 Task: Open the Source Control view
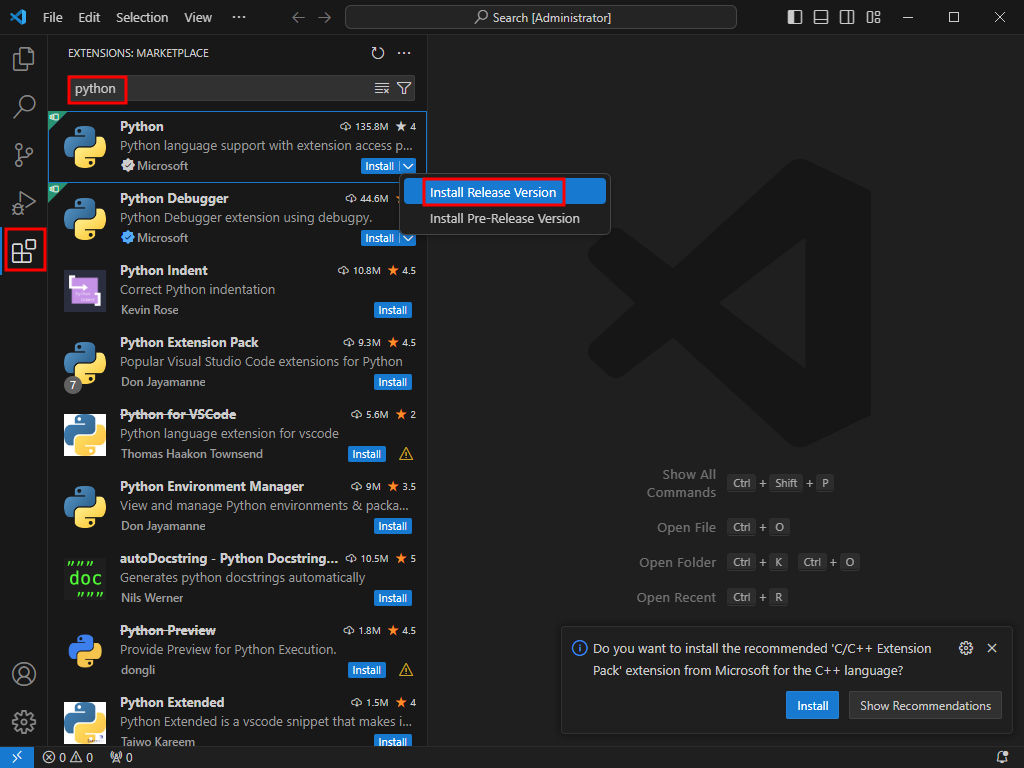tap(24, 155)
